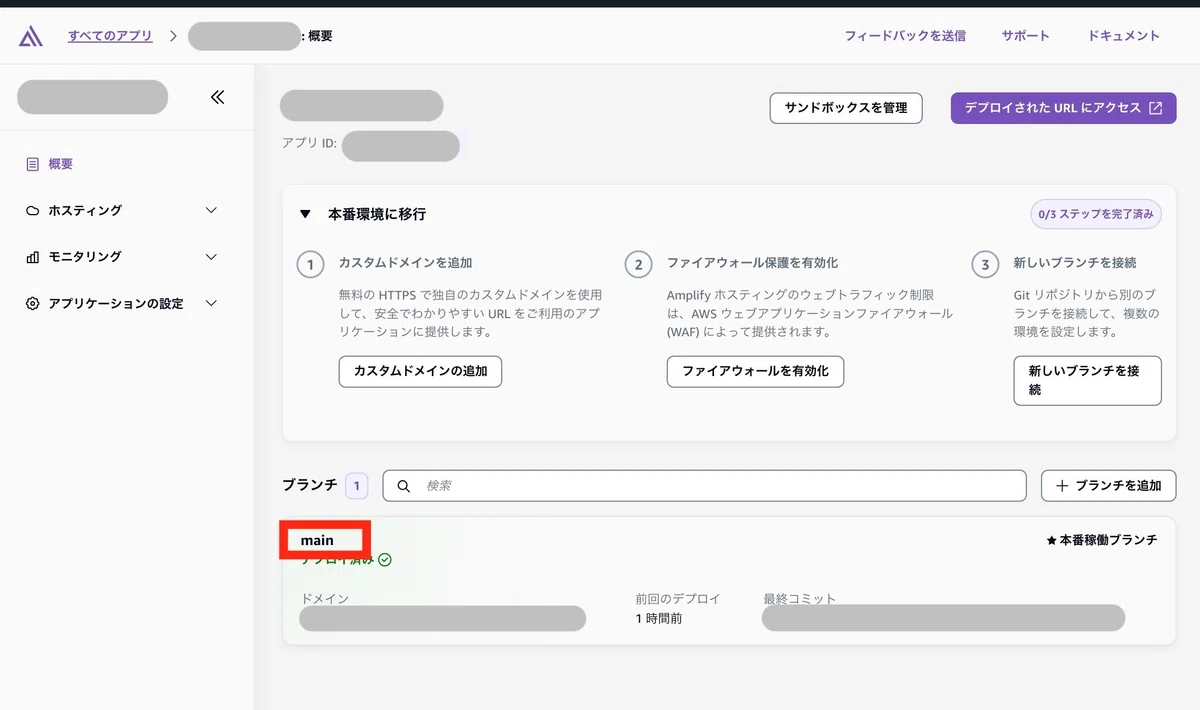This screenshot has height=710, width=1200.
Task: Expand the モニタリング menu chevron
Action: 211,257
